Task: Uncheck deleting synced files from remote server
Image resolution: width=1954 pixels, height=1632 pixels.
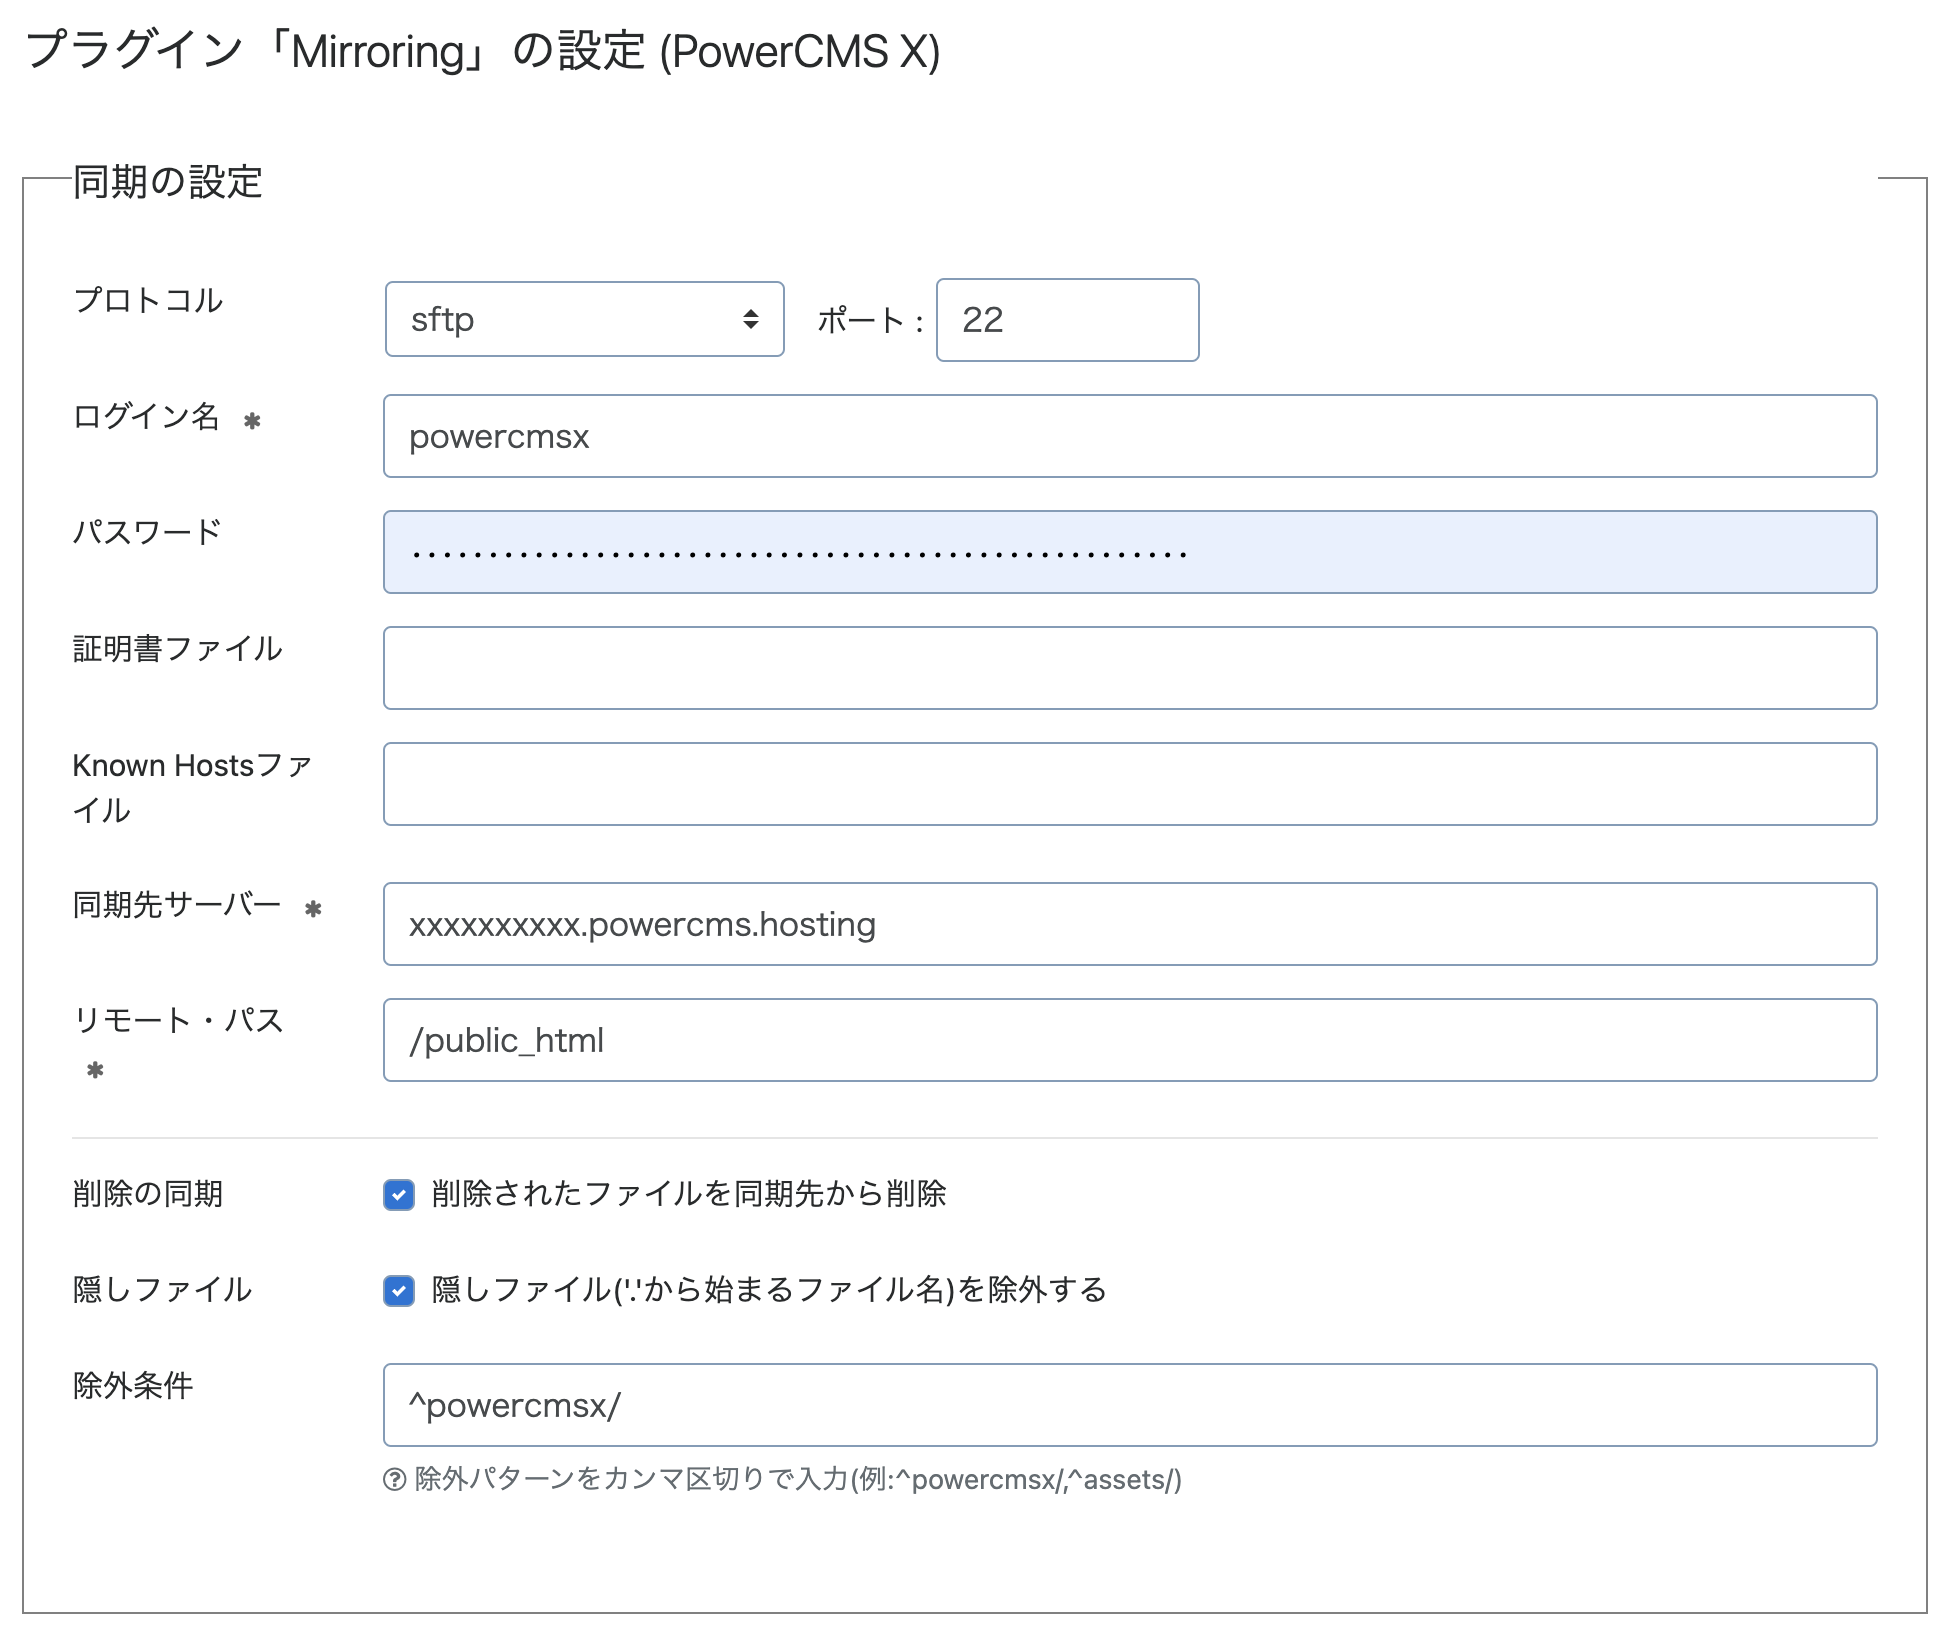Action: [x=398, y=1194]
